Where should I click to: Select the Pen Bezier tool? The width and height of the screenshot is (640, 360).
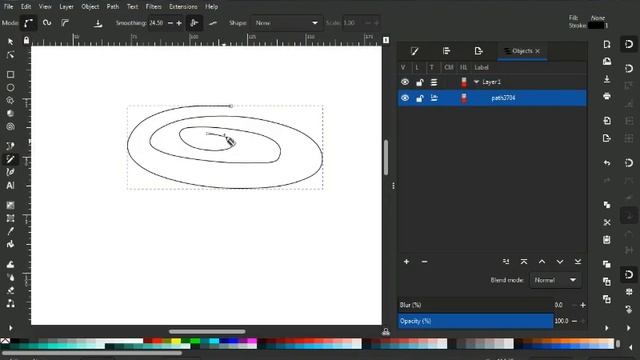click(x=10, y=146)
